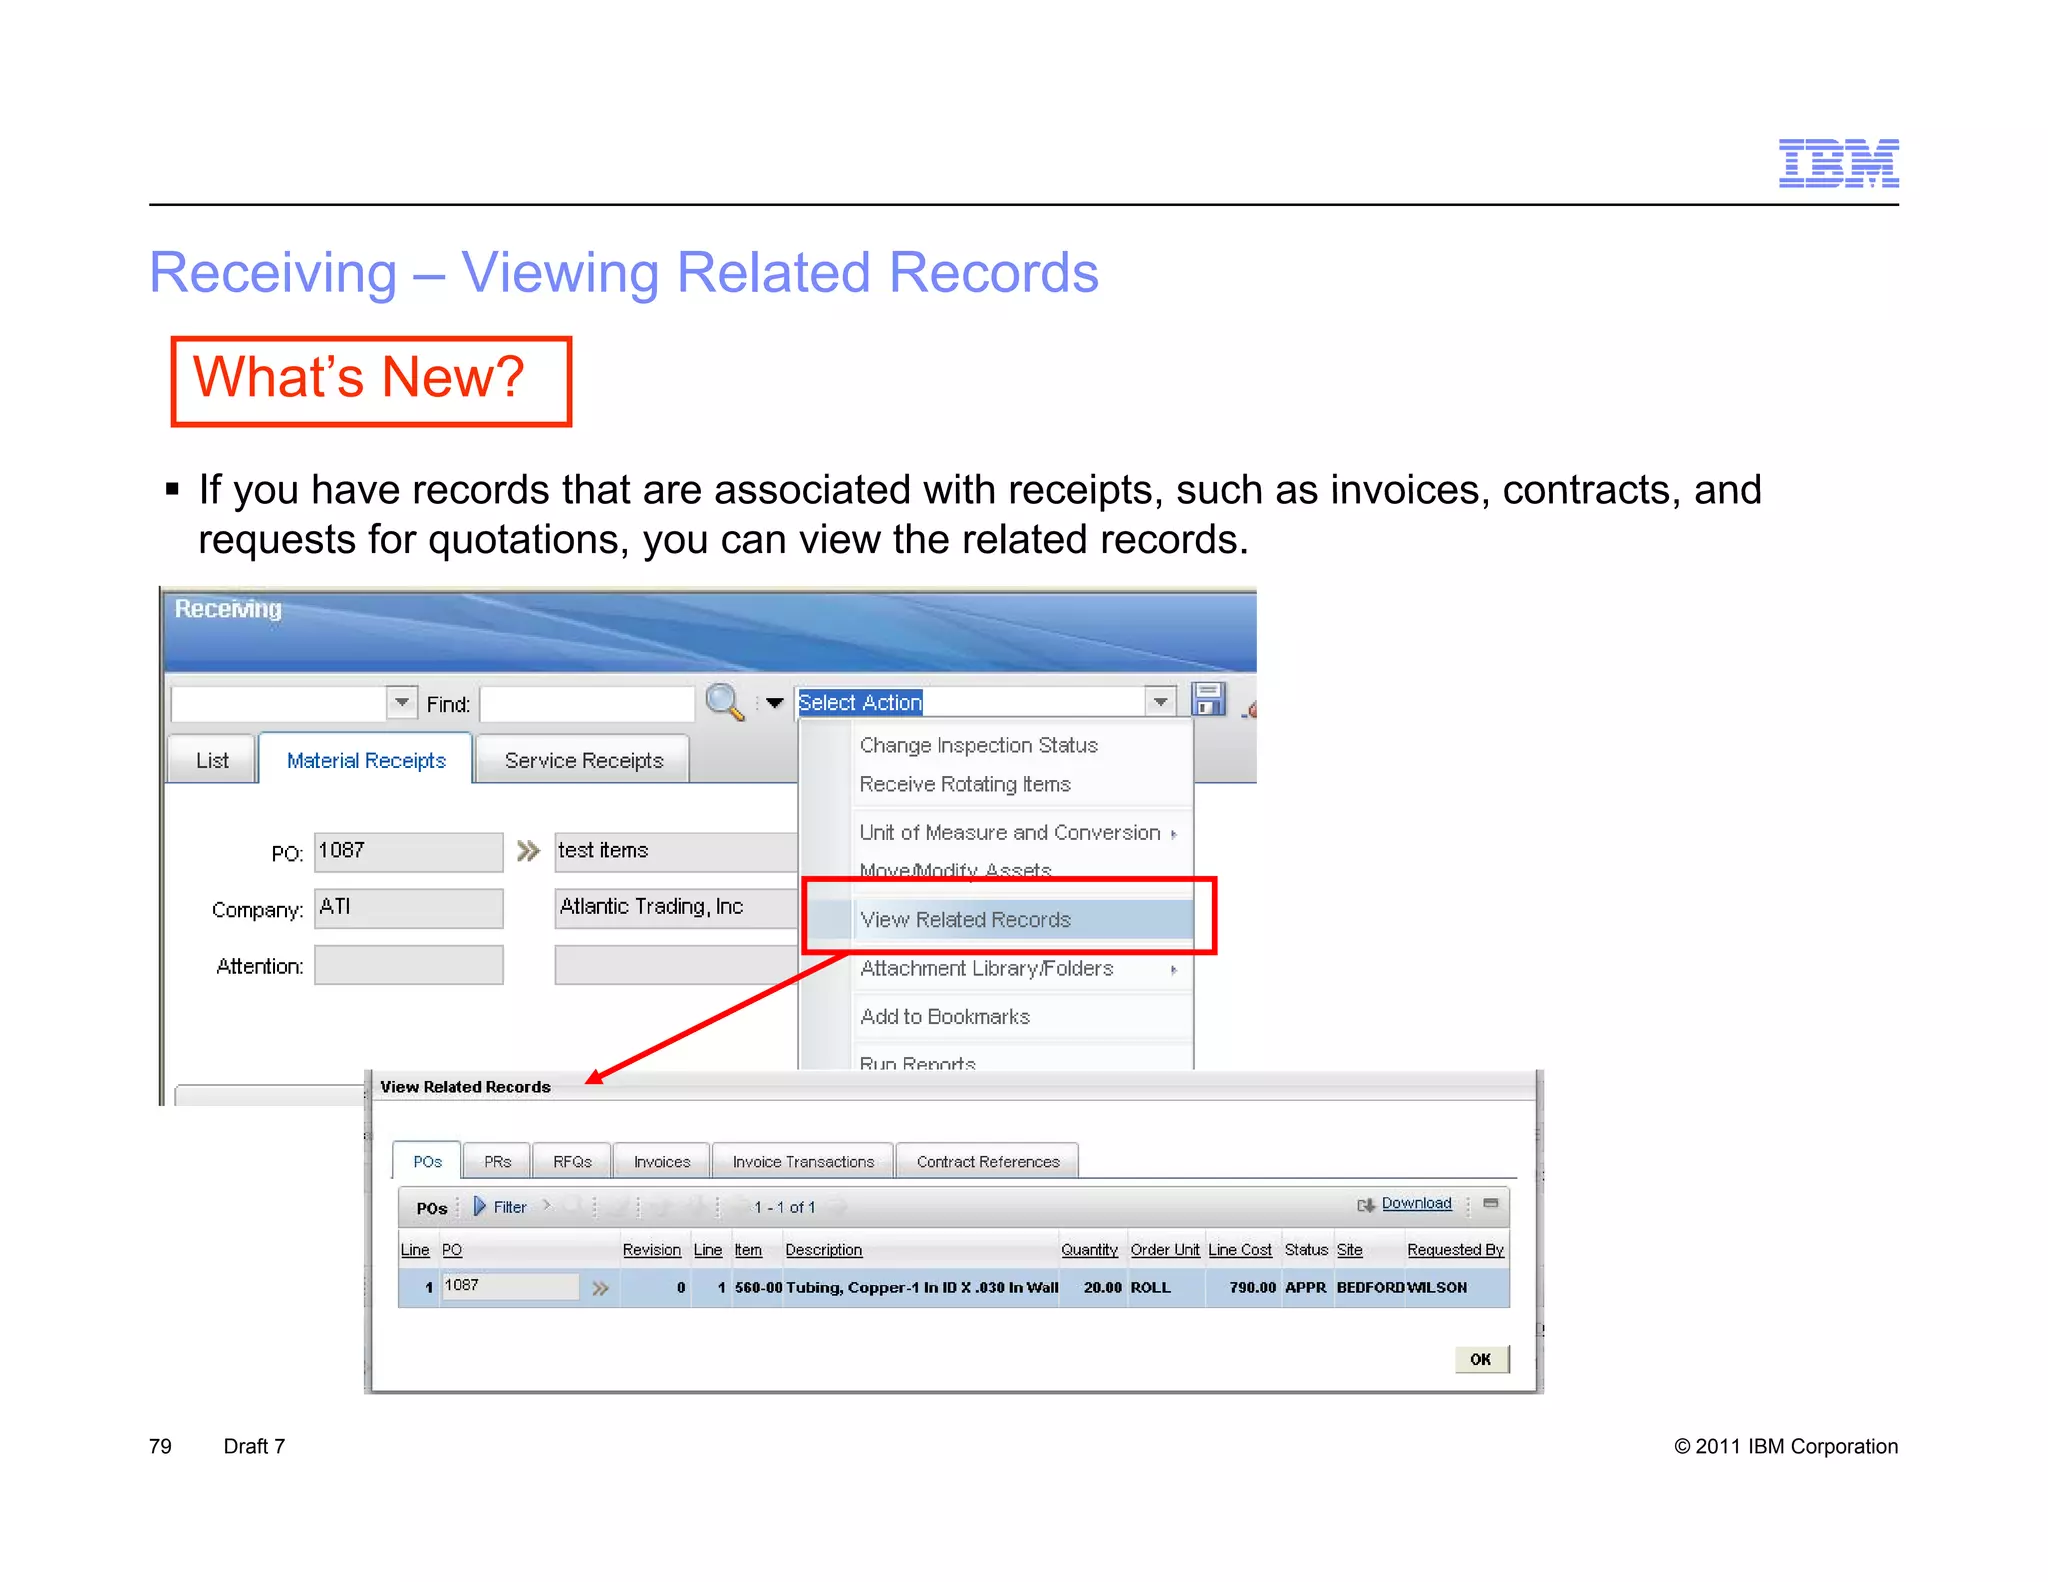Sort by Description column header
Screen dimensions: 2048x1582
click(823, 1250)
